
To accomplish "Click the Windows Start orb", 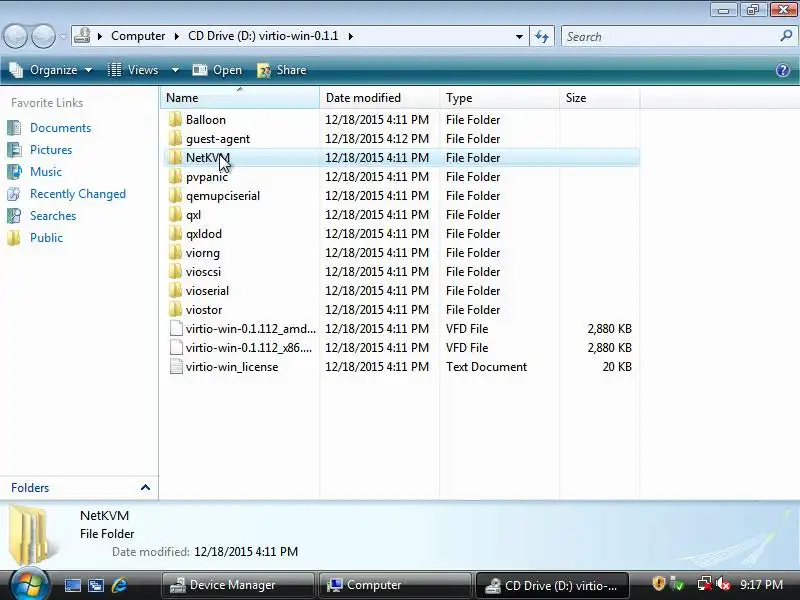I will pyautogui.click(x=29, y=584).
